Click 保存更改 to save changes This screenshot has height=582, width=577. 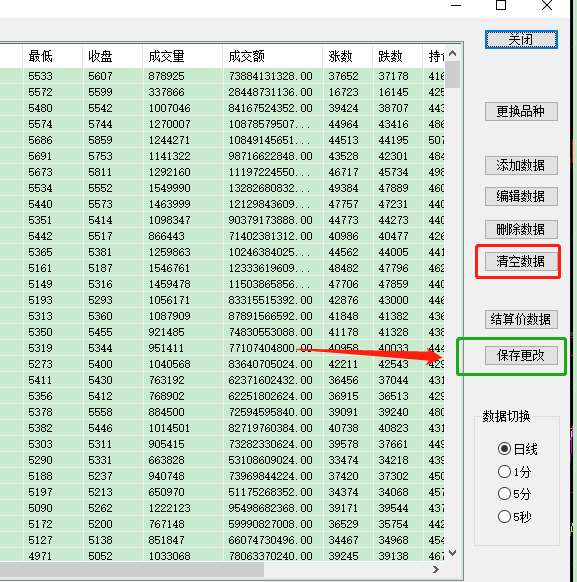[x=521, y=356]
